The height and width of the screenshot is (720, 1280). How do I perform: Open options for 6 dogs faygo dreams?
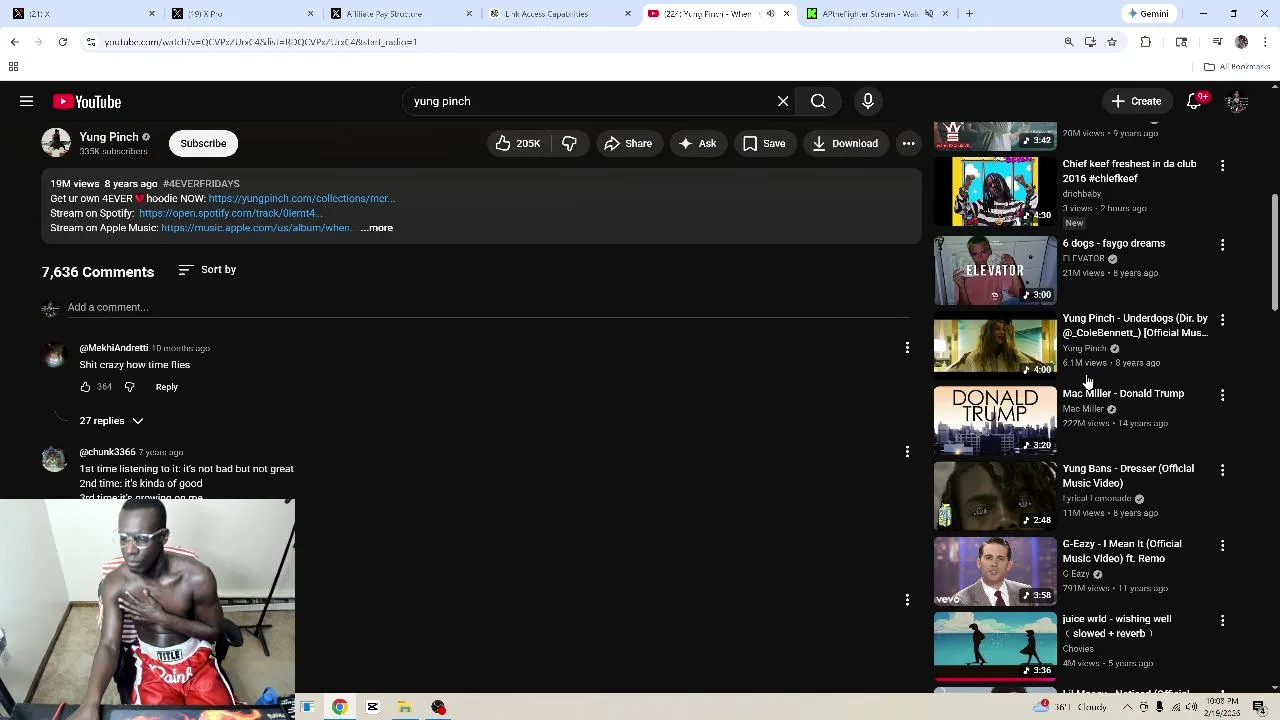pos(1222,245)
